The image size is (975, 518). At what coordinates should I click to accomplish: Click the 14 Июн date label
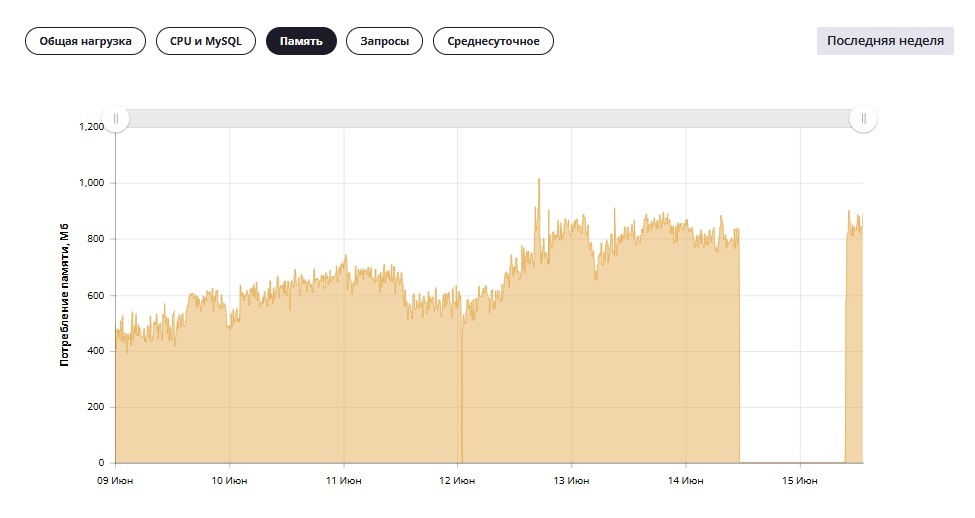coord(685,480)
